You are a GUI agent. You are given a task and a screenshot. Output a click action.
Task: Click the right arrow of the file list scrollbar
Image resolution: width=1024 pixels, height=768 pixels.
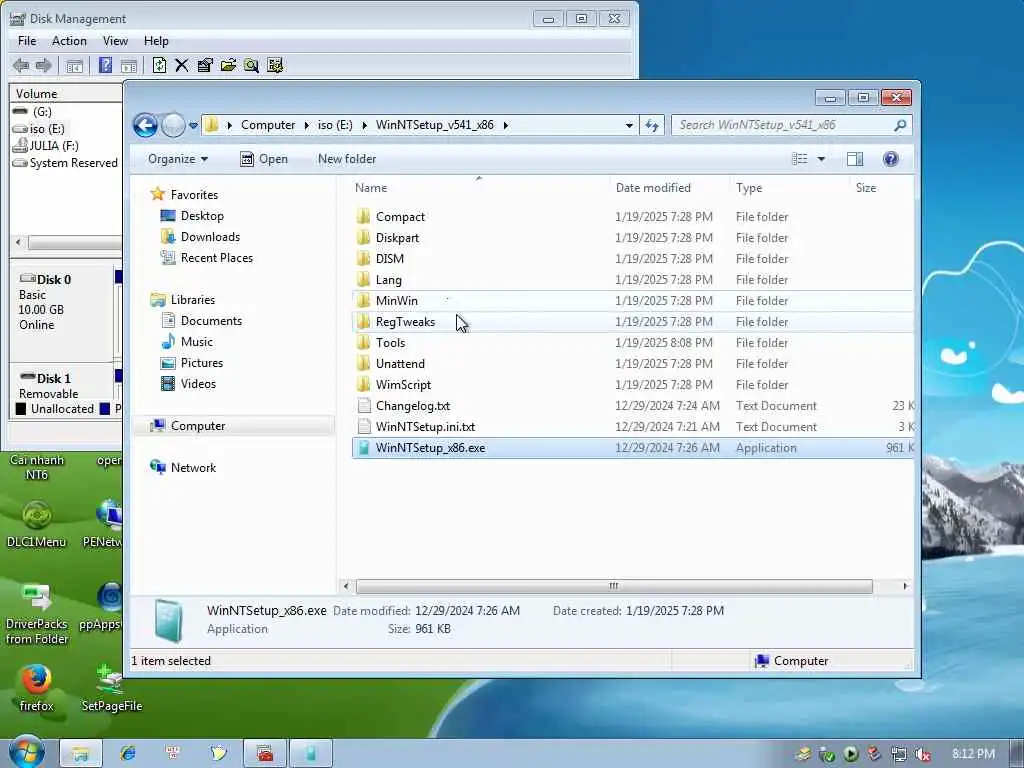coord(904,586)
